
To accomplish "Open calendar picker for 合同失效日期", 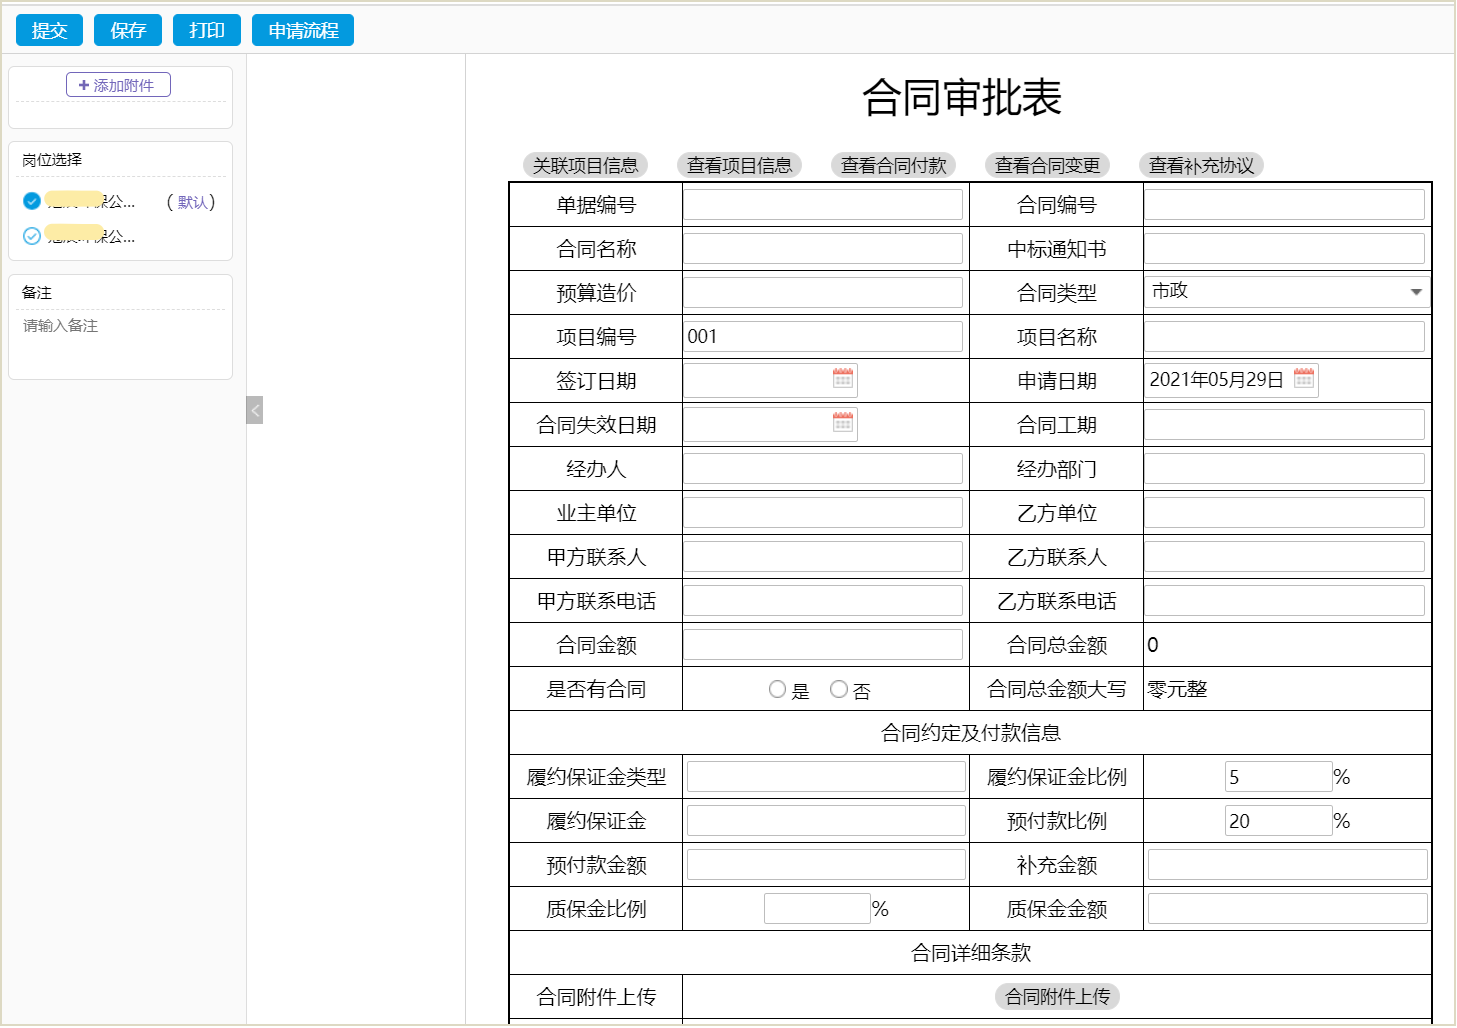I will click(x=842, y=422).
